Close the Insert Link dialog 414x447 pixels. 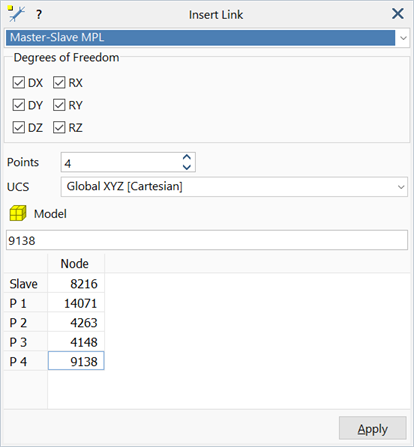tap(398, 14)
